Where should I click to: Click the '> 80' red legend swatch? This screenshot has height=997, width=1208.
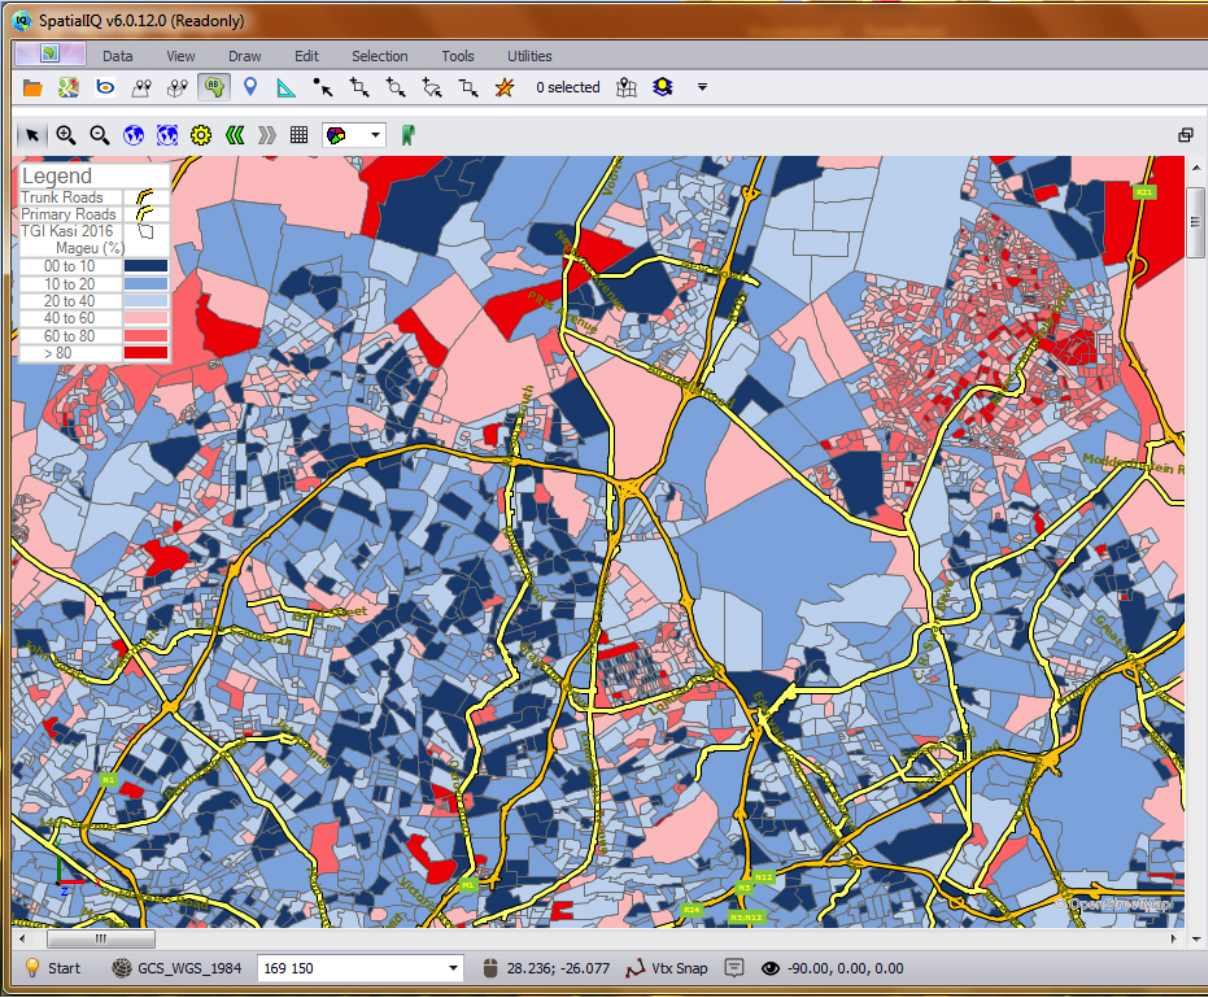[x=145, y=353]
